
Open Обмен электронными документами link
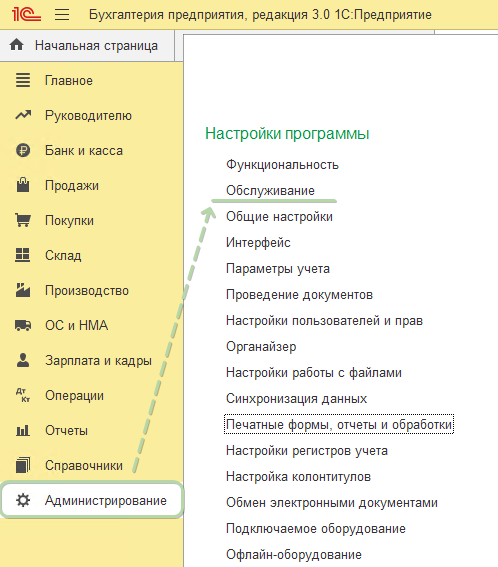[x=332, y=503]
